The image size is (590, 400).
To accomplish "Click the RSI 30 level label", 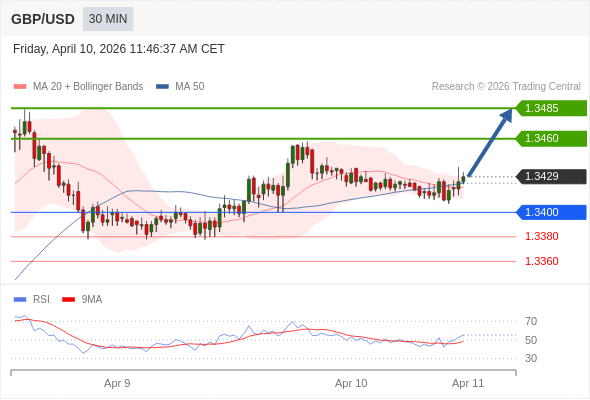I will point(531,358).
